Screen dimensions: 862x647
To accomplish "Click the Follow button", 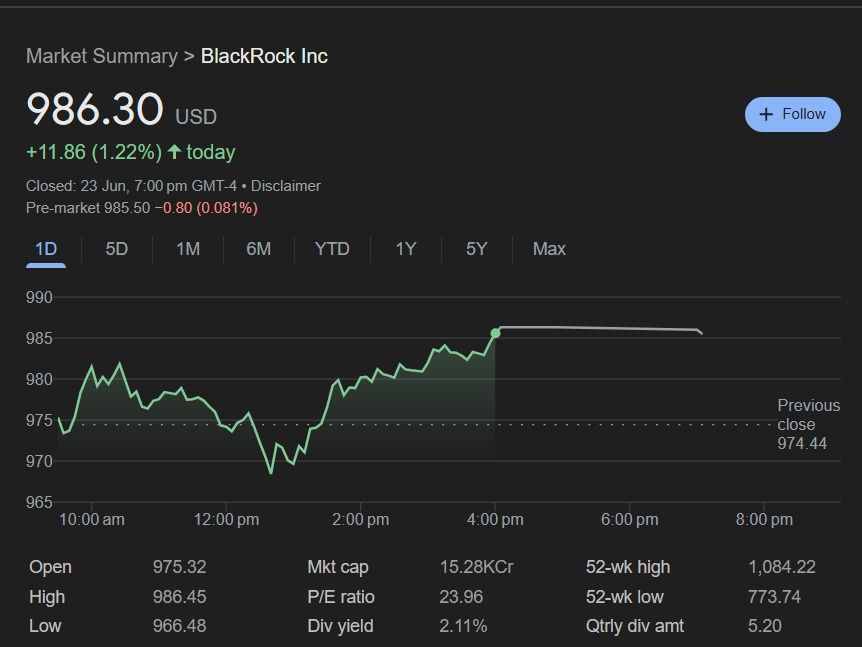I will (x=792, y=114).
